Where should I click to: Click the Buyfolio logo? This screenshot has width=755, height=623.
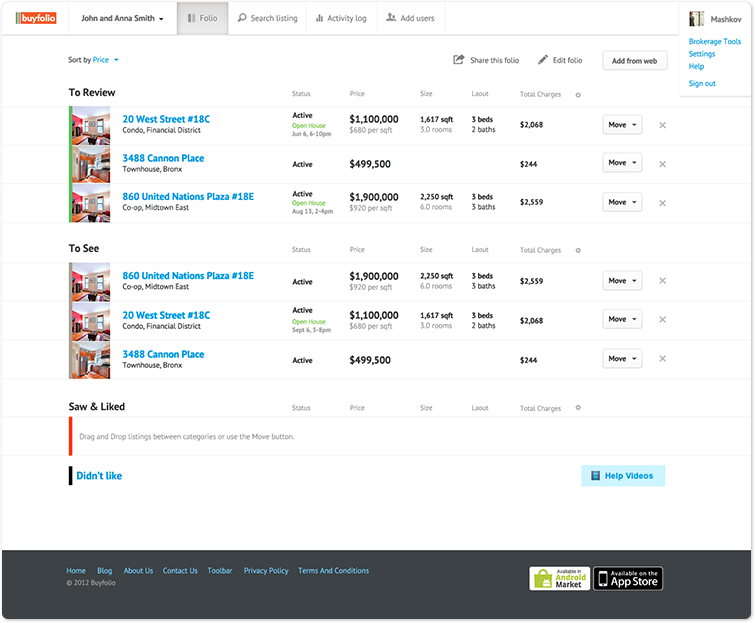click(34, 18)
